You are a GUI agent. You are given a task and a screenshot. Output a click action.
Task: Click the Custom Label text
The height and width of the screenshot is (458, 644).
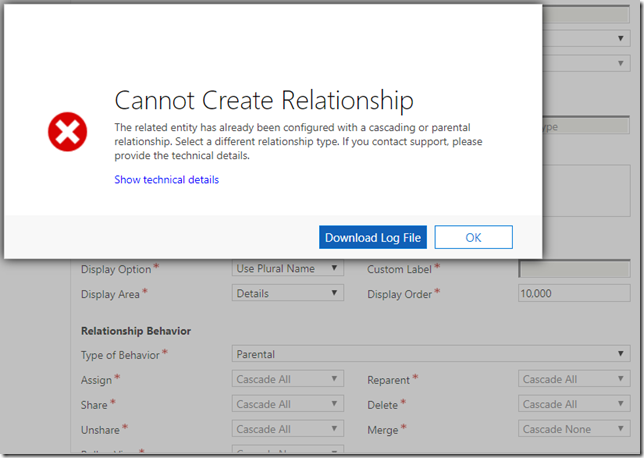399,269
